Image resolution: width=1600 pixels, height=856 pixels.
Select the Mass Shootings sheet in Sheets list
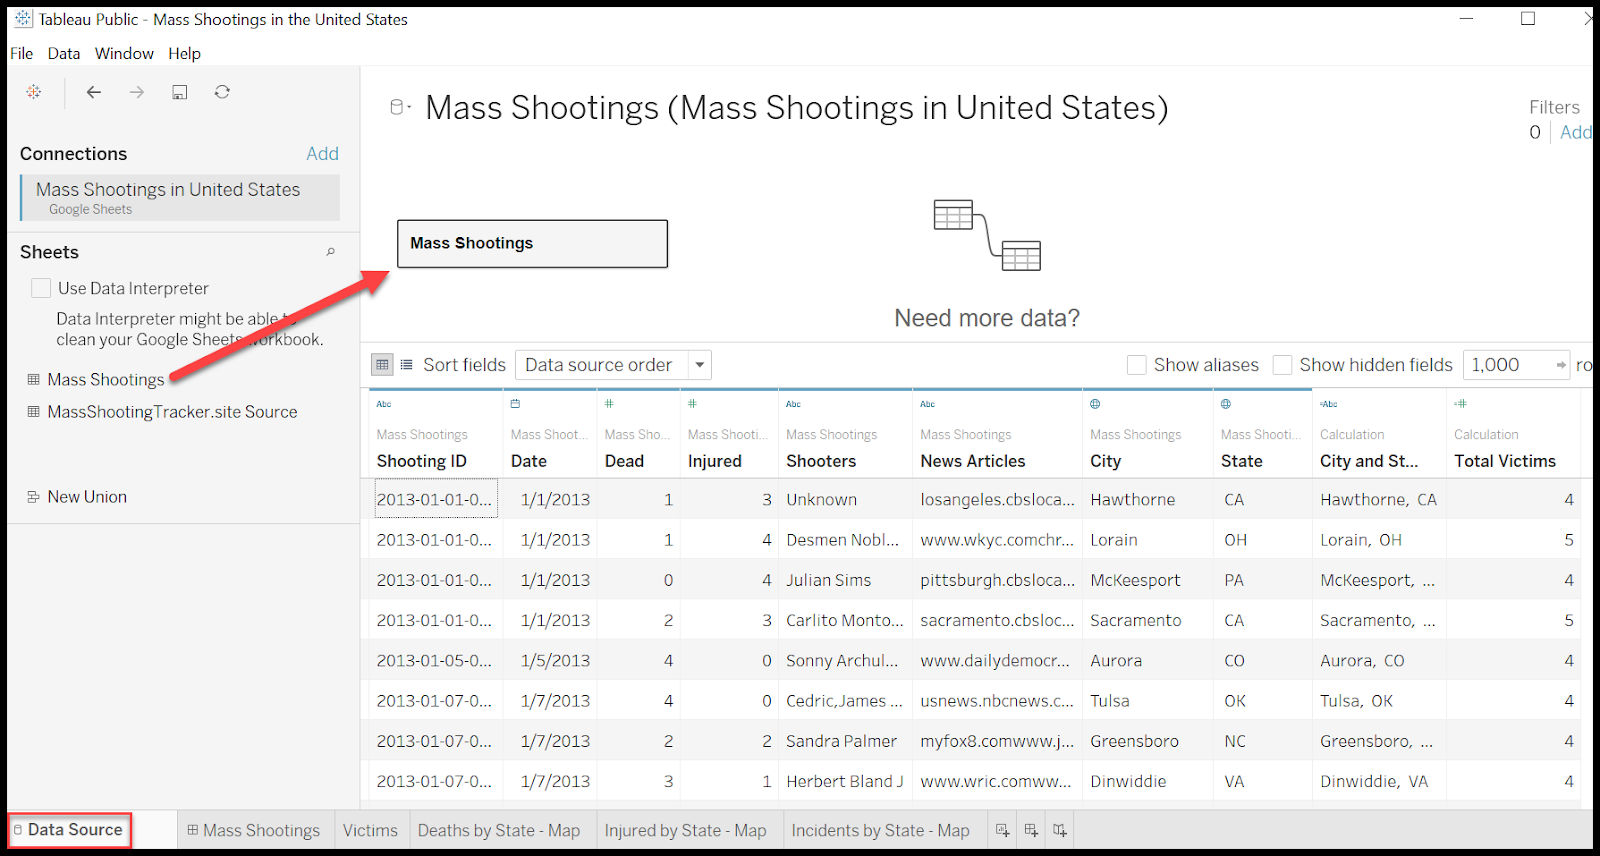[105, 380]
